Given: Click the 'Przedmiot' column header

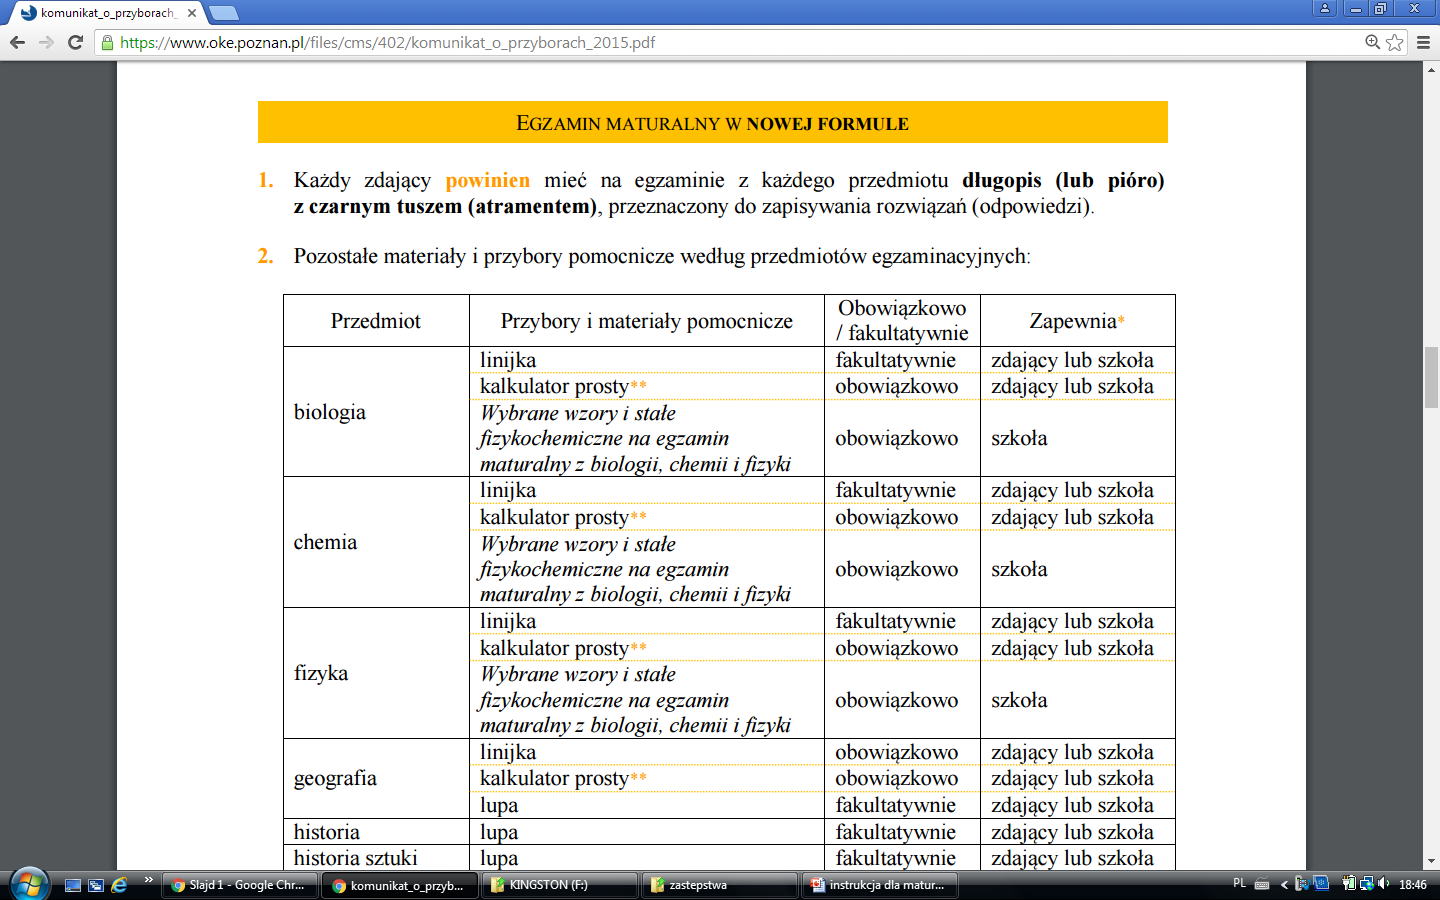Looking at the screenshot, I should pos(376,321).
